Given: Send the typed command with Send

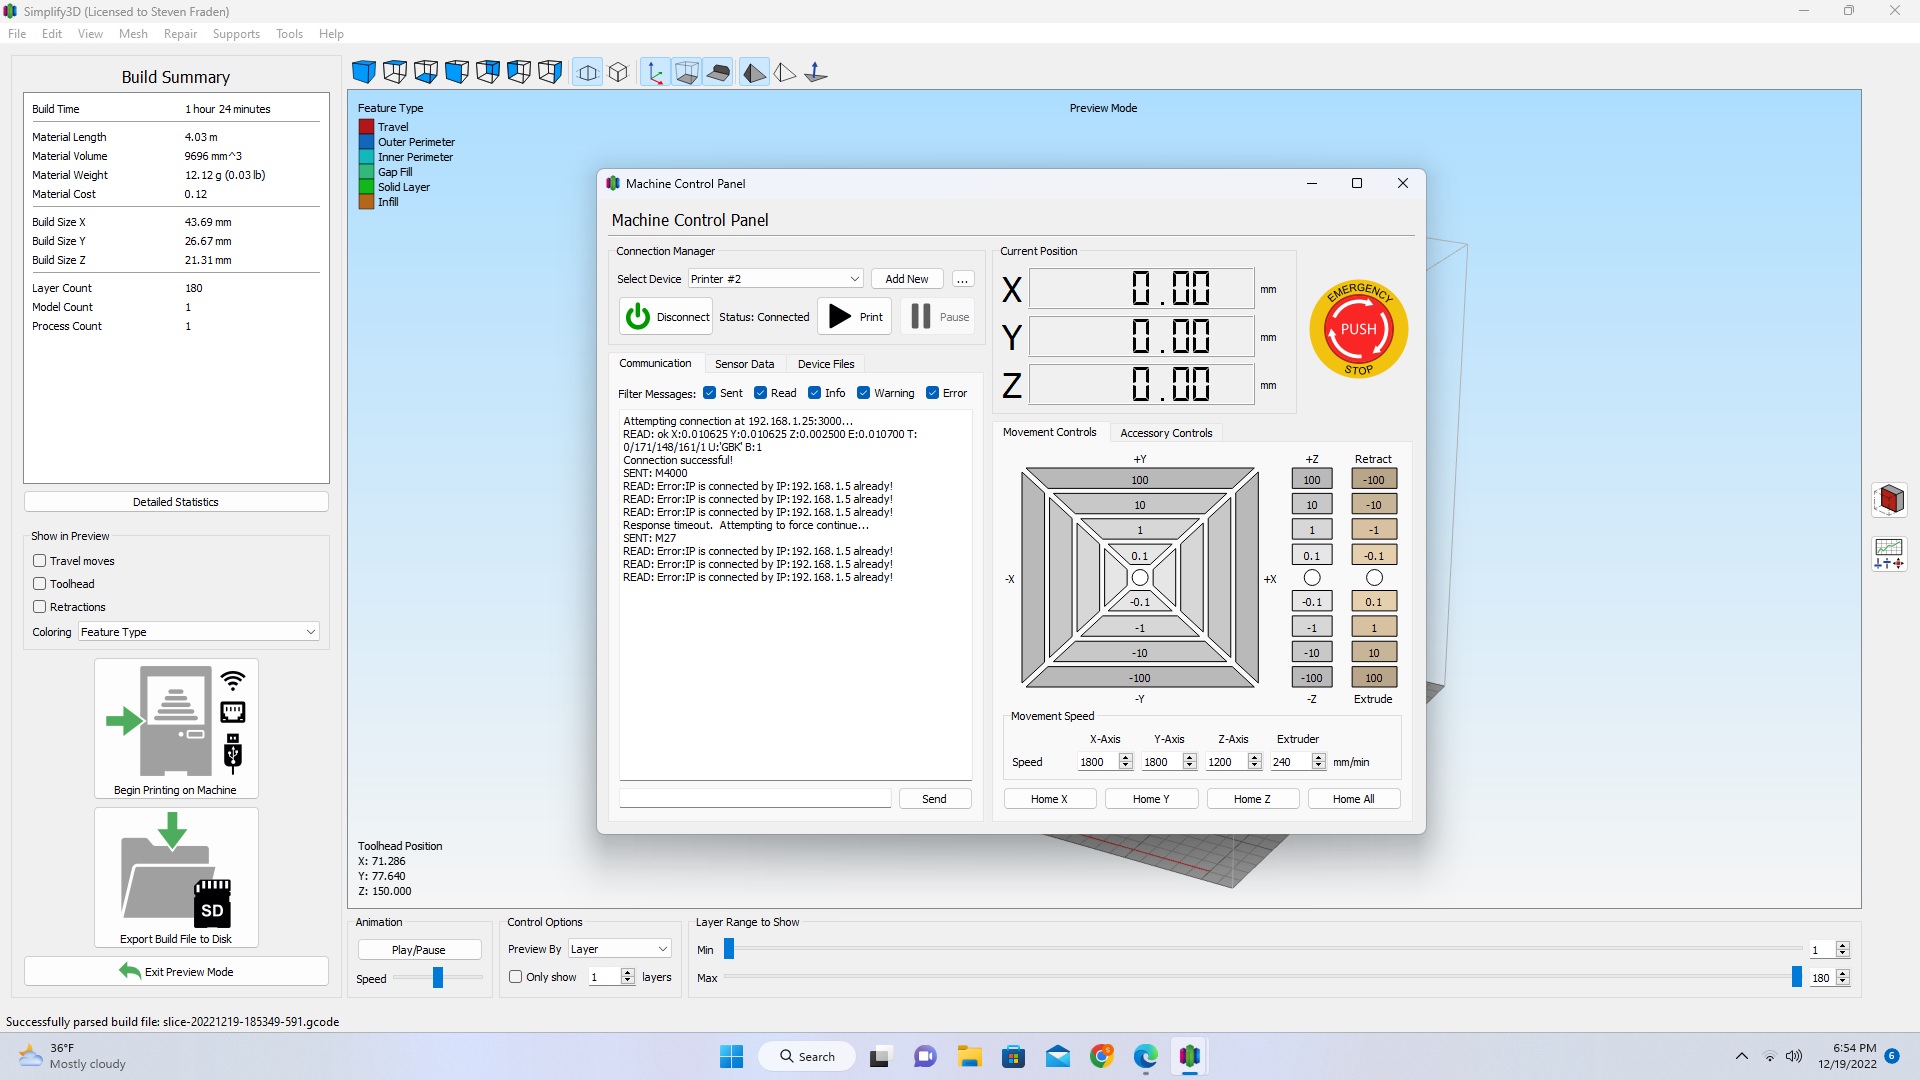Looking at the screenshot, I should [x=934, y=799].
